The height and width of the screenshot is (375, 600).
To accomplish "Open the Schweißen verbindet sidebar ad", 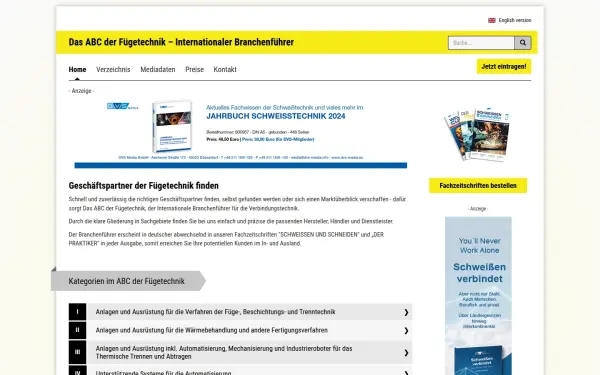I will click(478, 296).
